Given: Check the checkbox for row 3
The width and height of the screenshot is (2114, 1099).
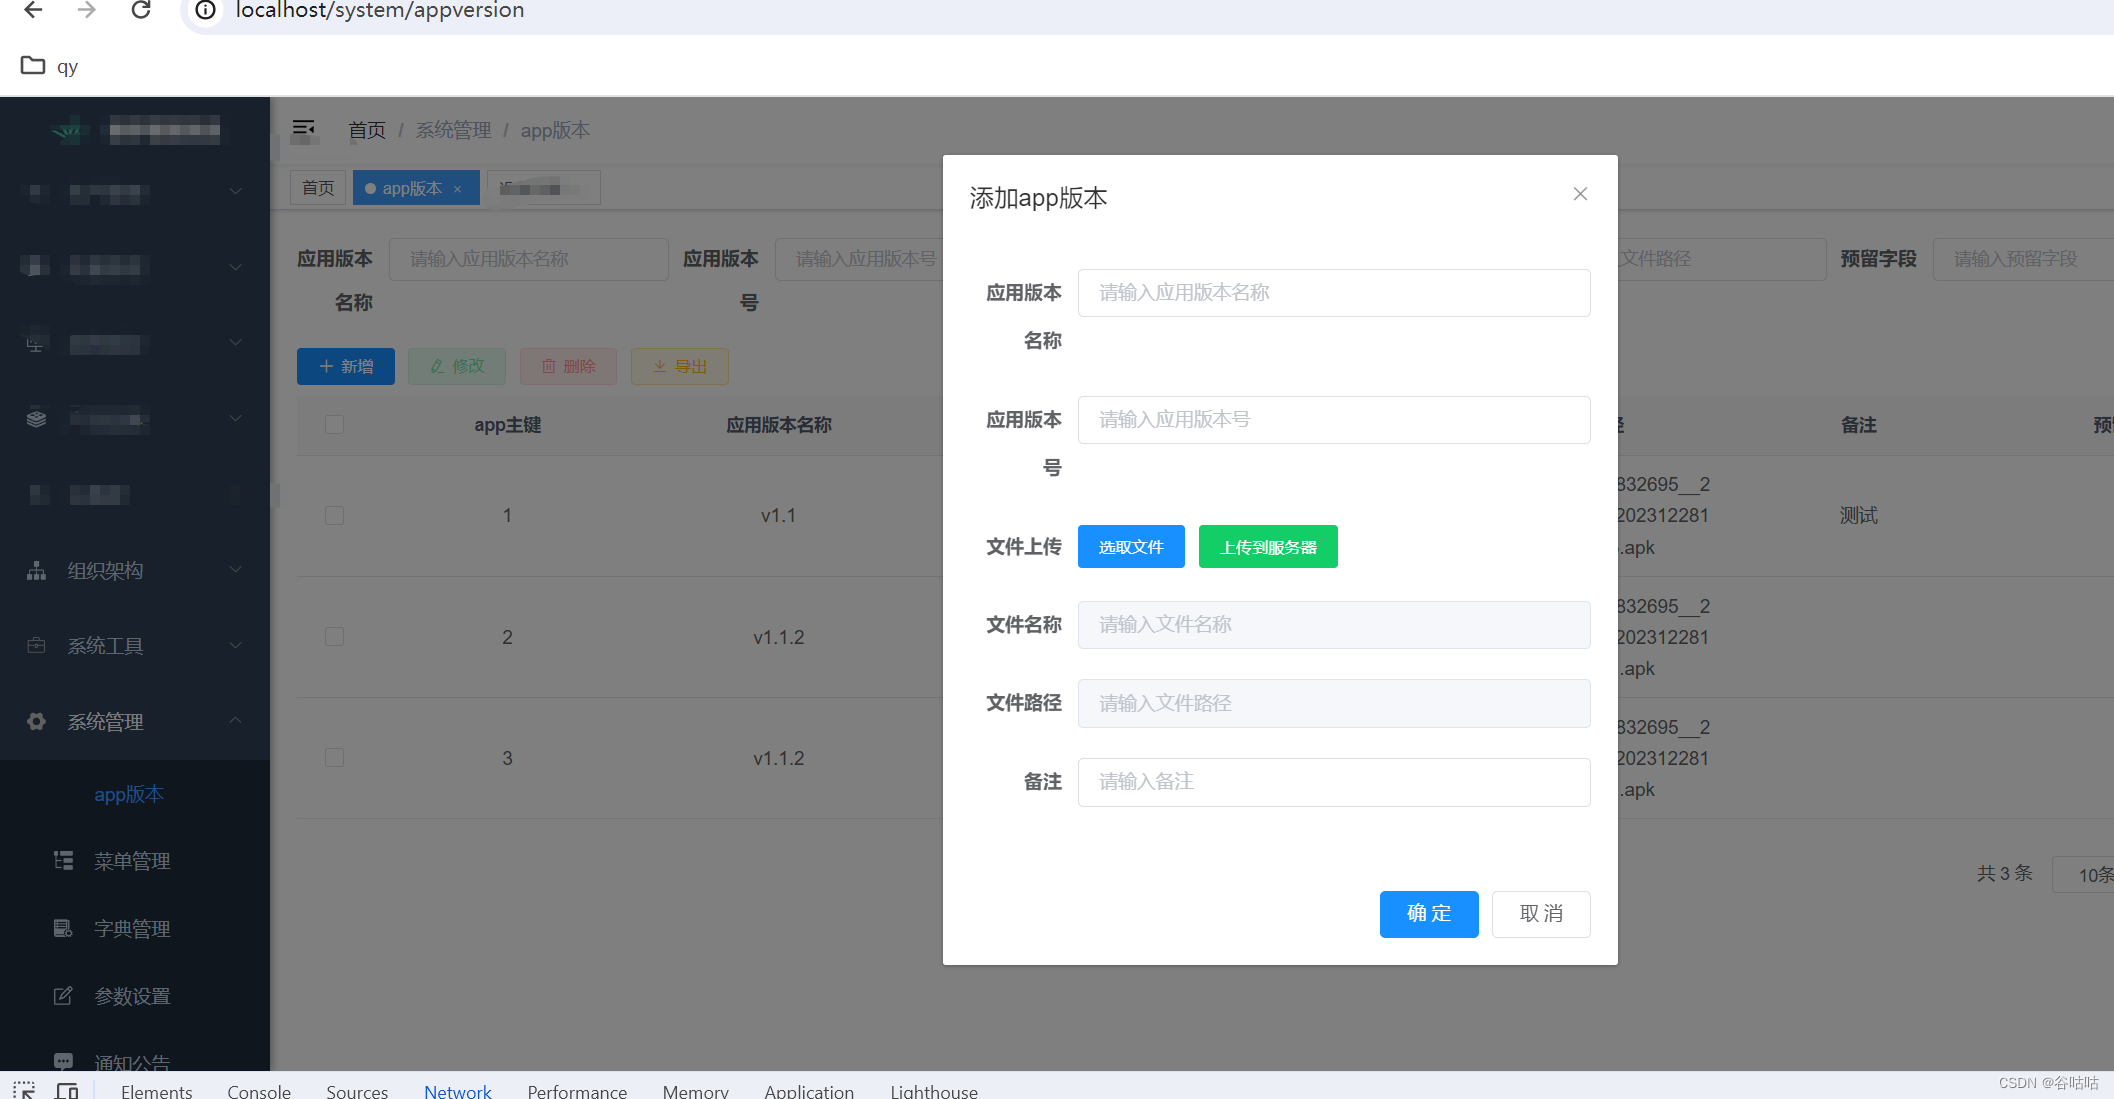Looking at the screenshot, I should click(334, 758).
